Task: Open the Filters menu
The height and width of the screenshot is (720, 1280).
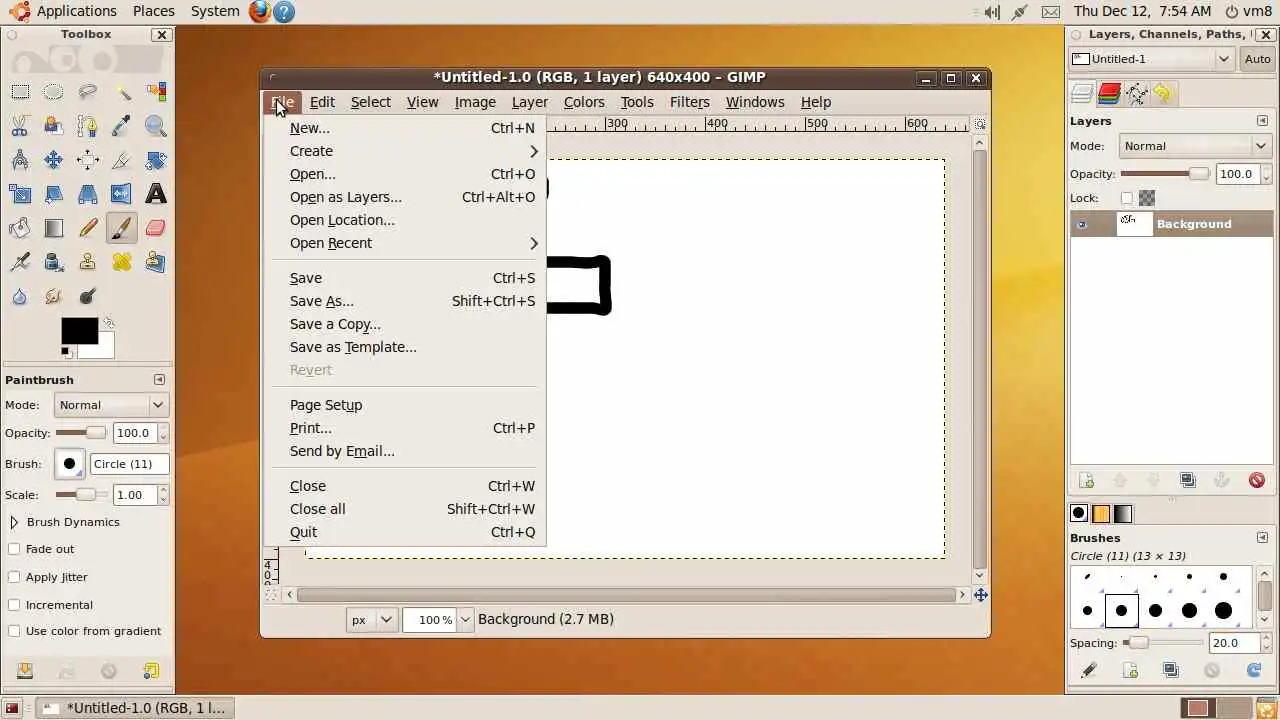Action: point(689,102)
